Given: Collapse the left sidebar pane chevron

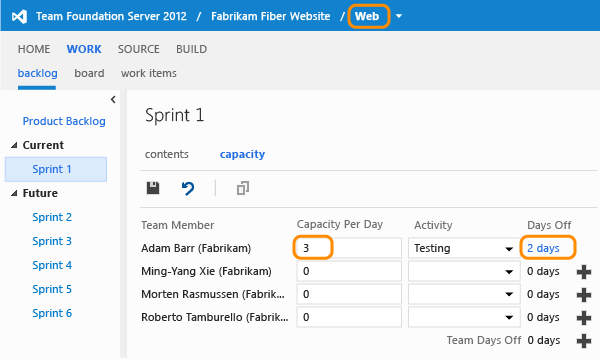Looking at the screenshot, I should [113, 99].
